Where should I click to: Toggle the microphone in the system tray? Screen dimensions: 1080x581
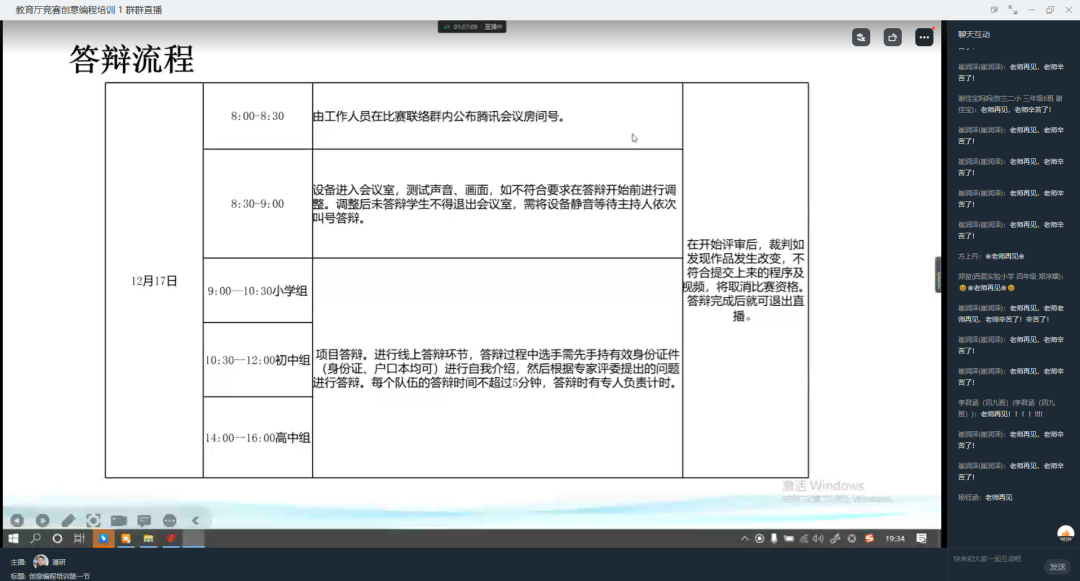(774, 537)
